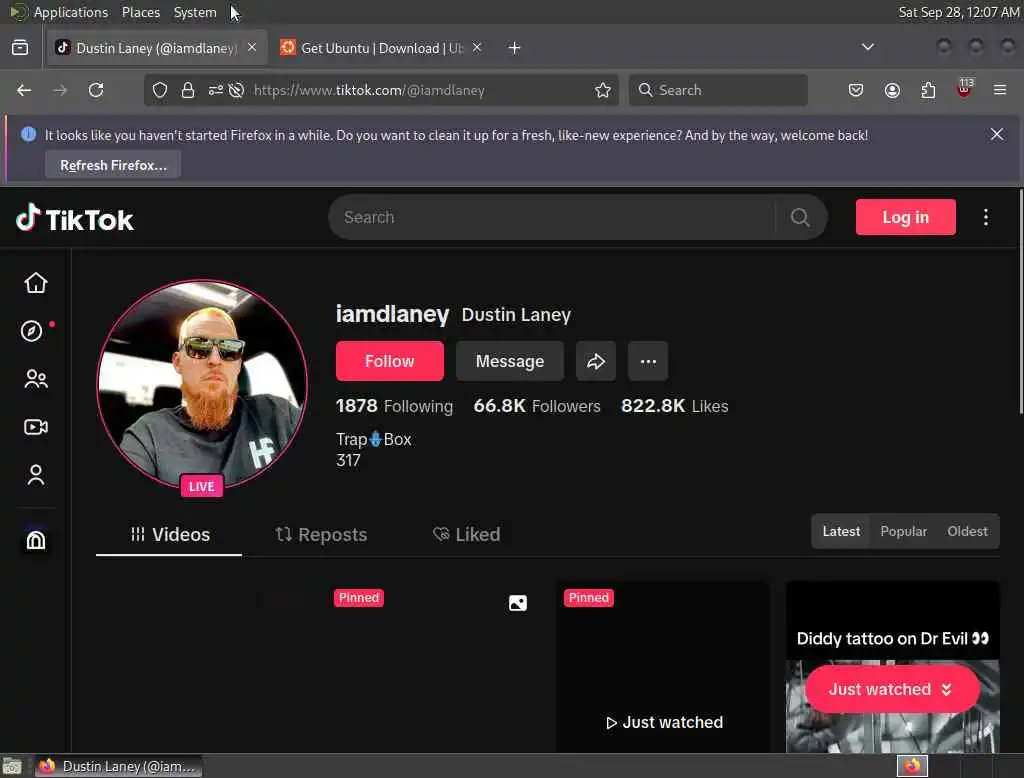Screen dimensions: 1024x778
Task: Show site security padlock info
Action: pos(188,90)
